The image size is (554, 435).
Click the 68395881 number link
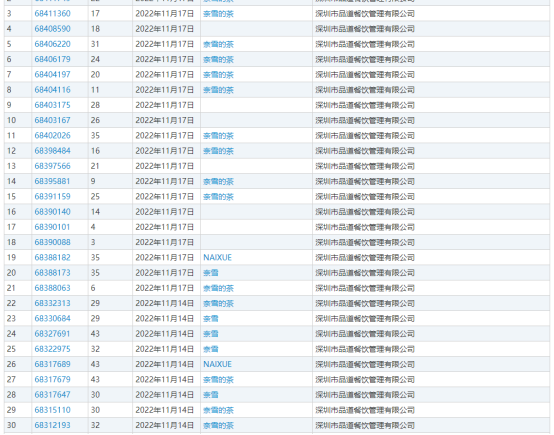click(x=52, y=181)
